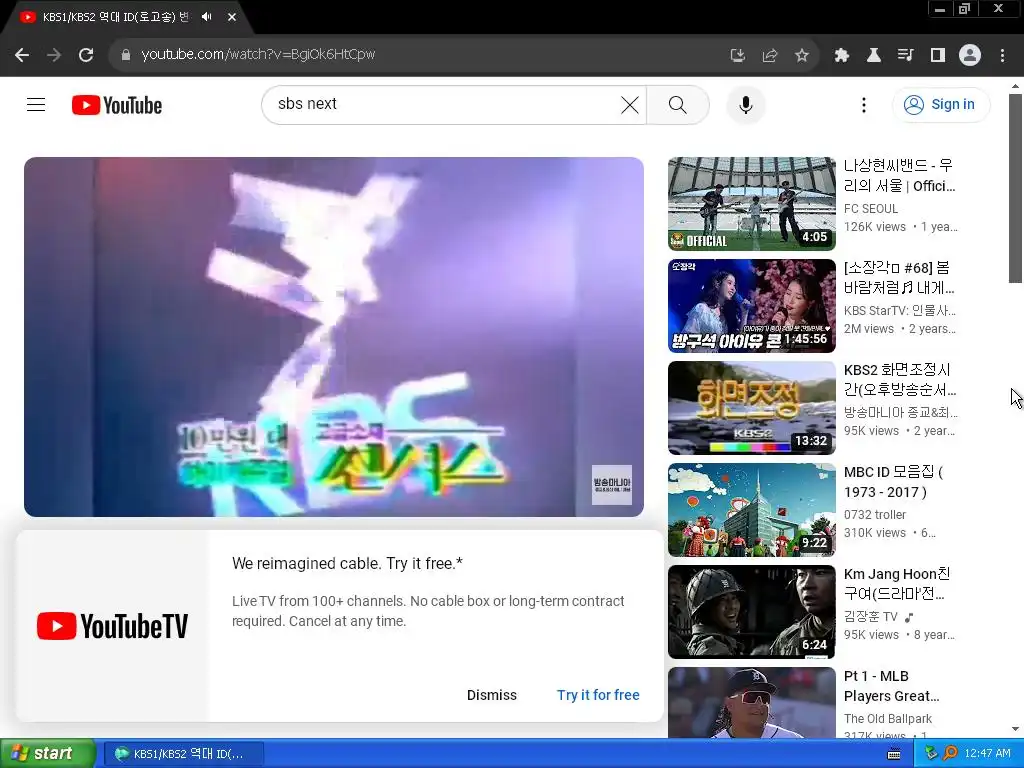Image resolution: width=1024 pixels, height=768 pixels.
Task: Bookmark this page with the star
Action: [x=802, y=55]
